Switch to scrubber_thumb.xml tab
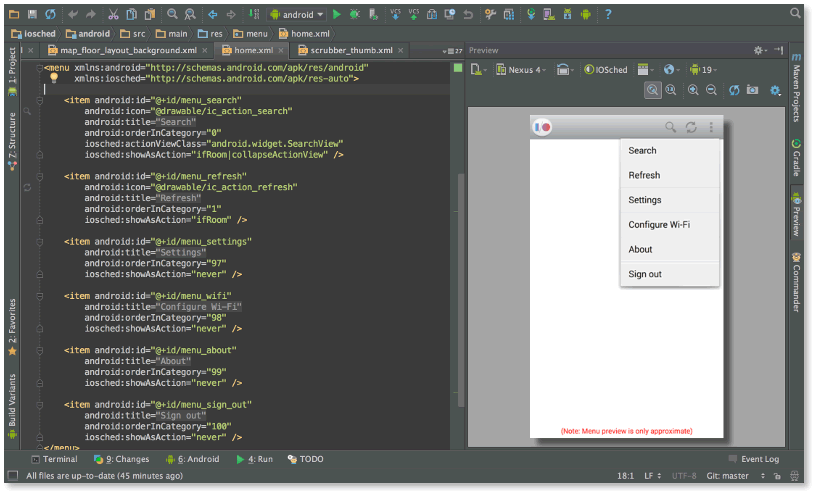The image size is (816, 495). [x=351, y=50]
